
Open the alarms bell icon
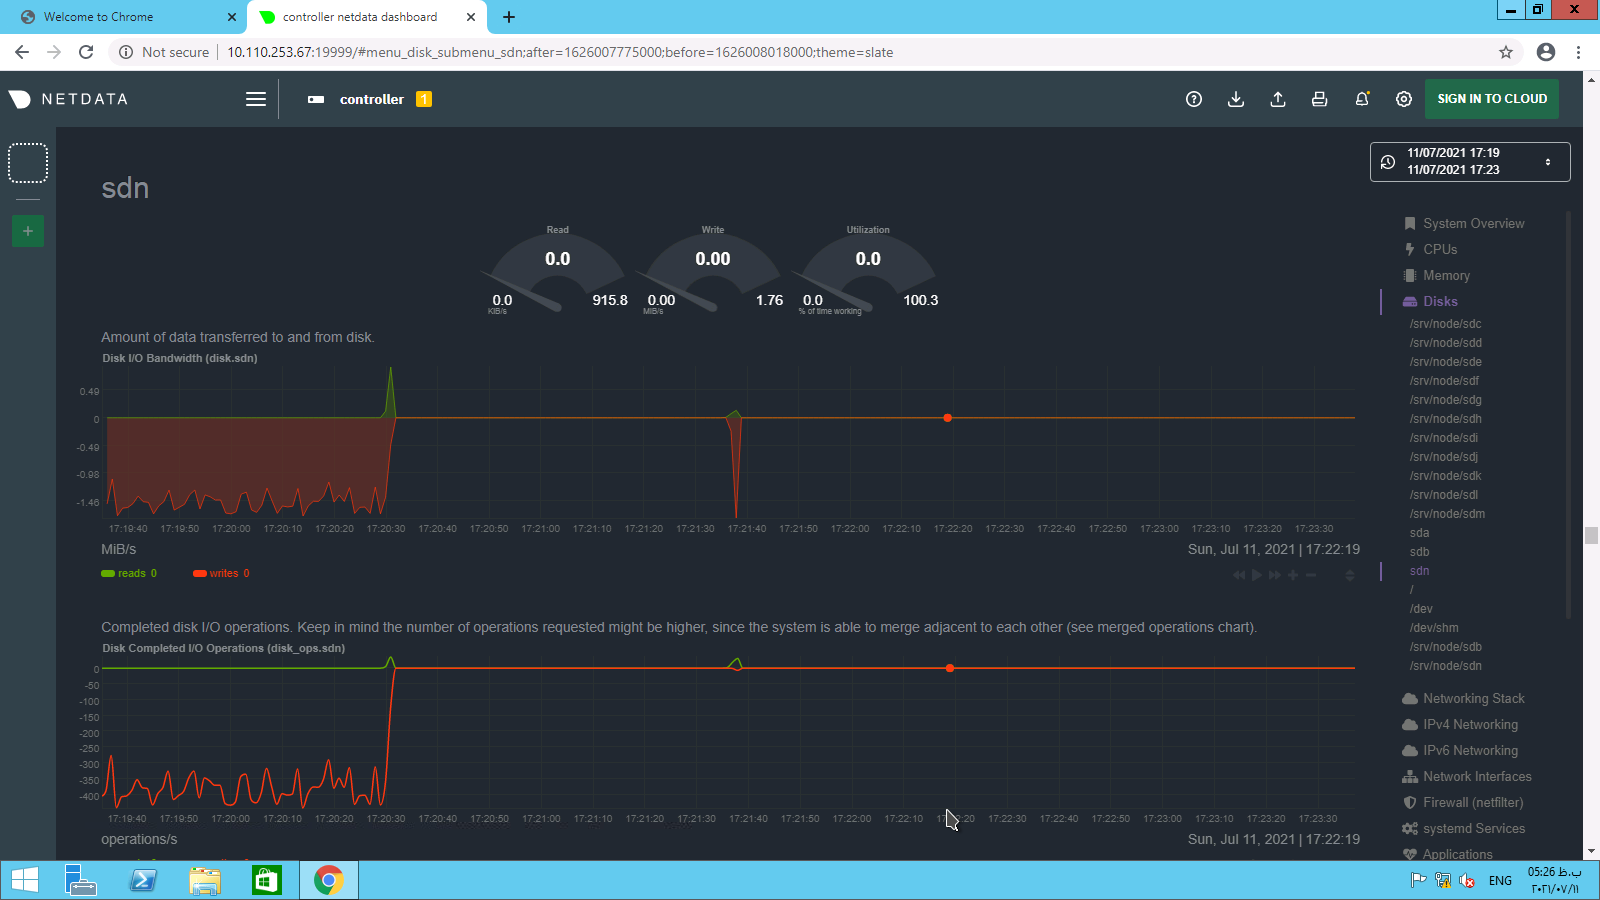[1362, 99]
